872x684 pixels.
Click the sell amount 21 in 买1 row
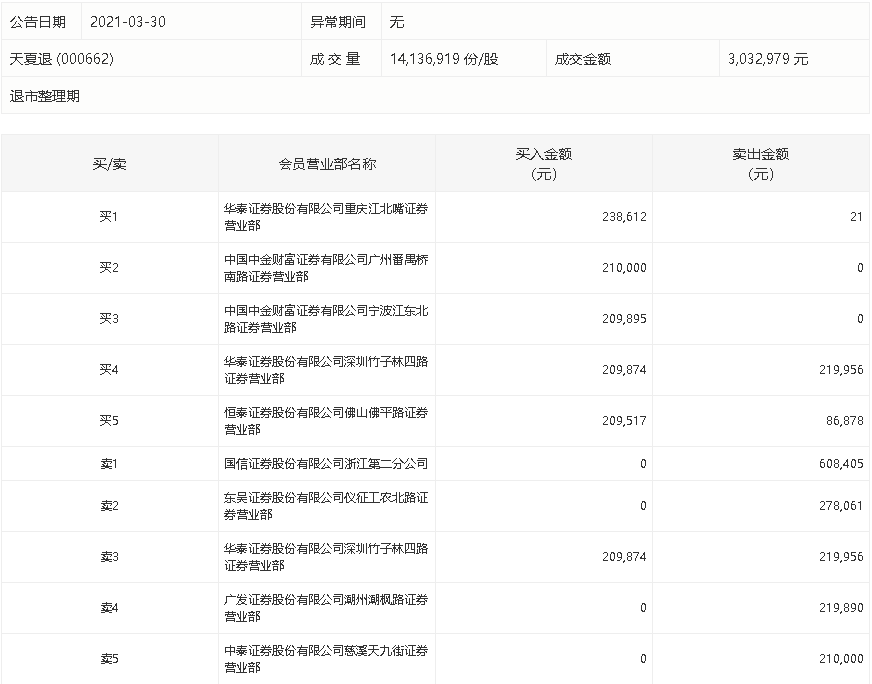coord(856,216)
